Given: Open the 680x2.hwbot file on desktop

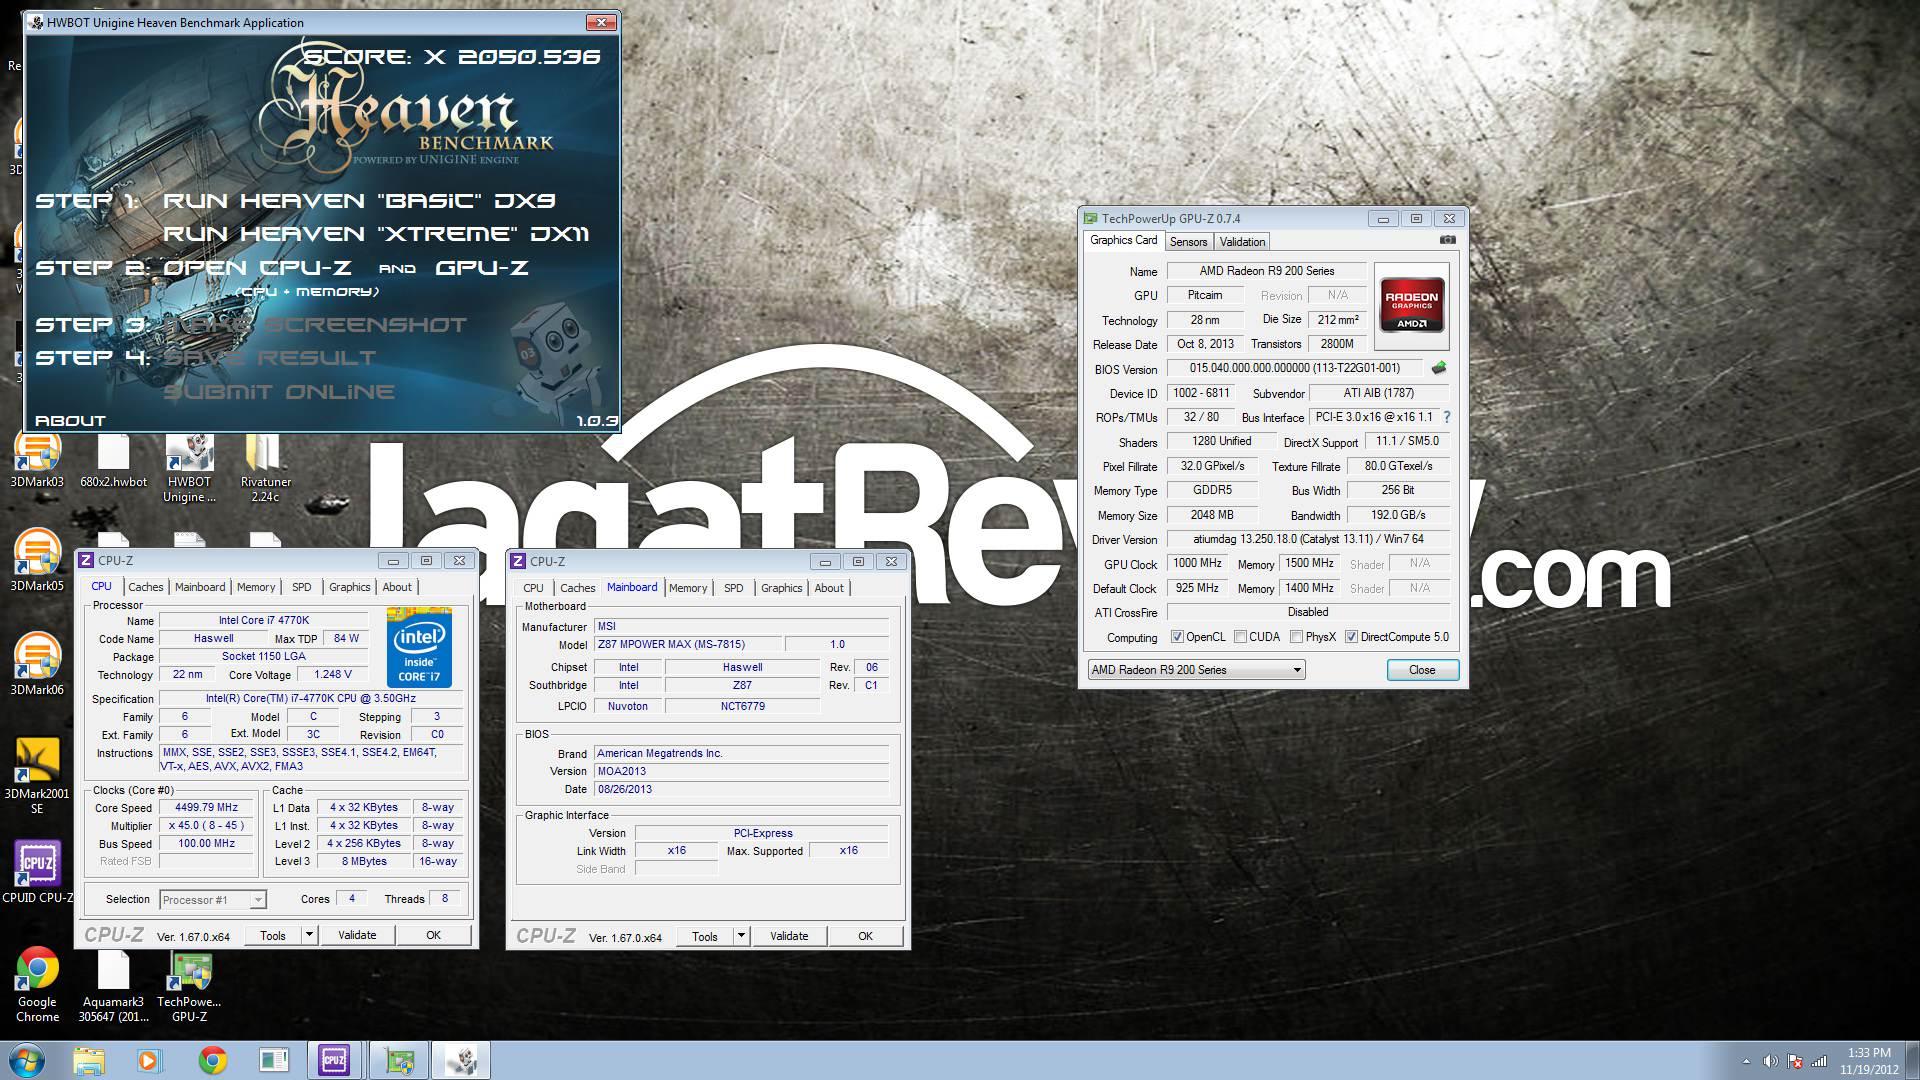Looking at the screenshot, I should 113,461.
